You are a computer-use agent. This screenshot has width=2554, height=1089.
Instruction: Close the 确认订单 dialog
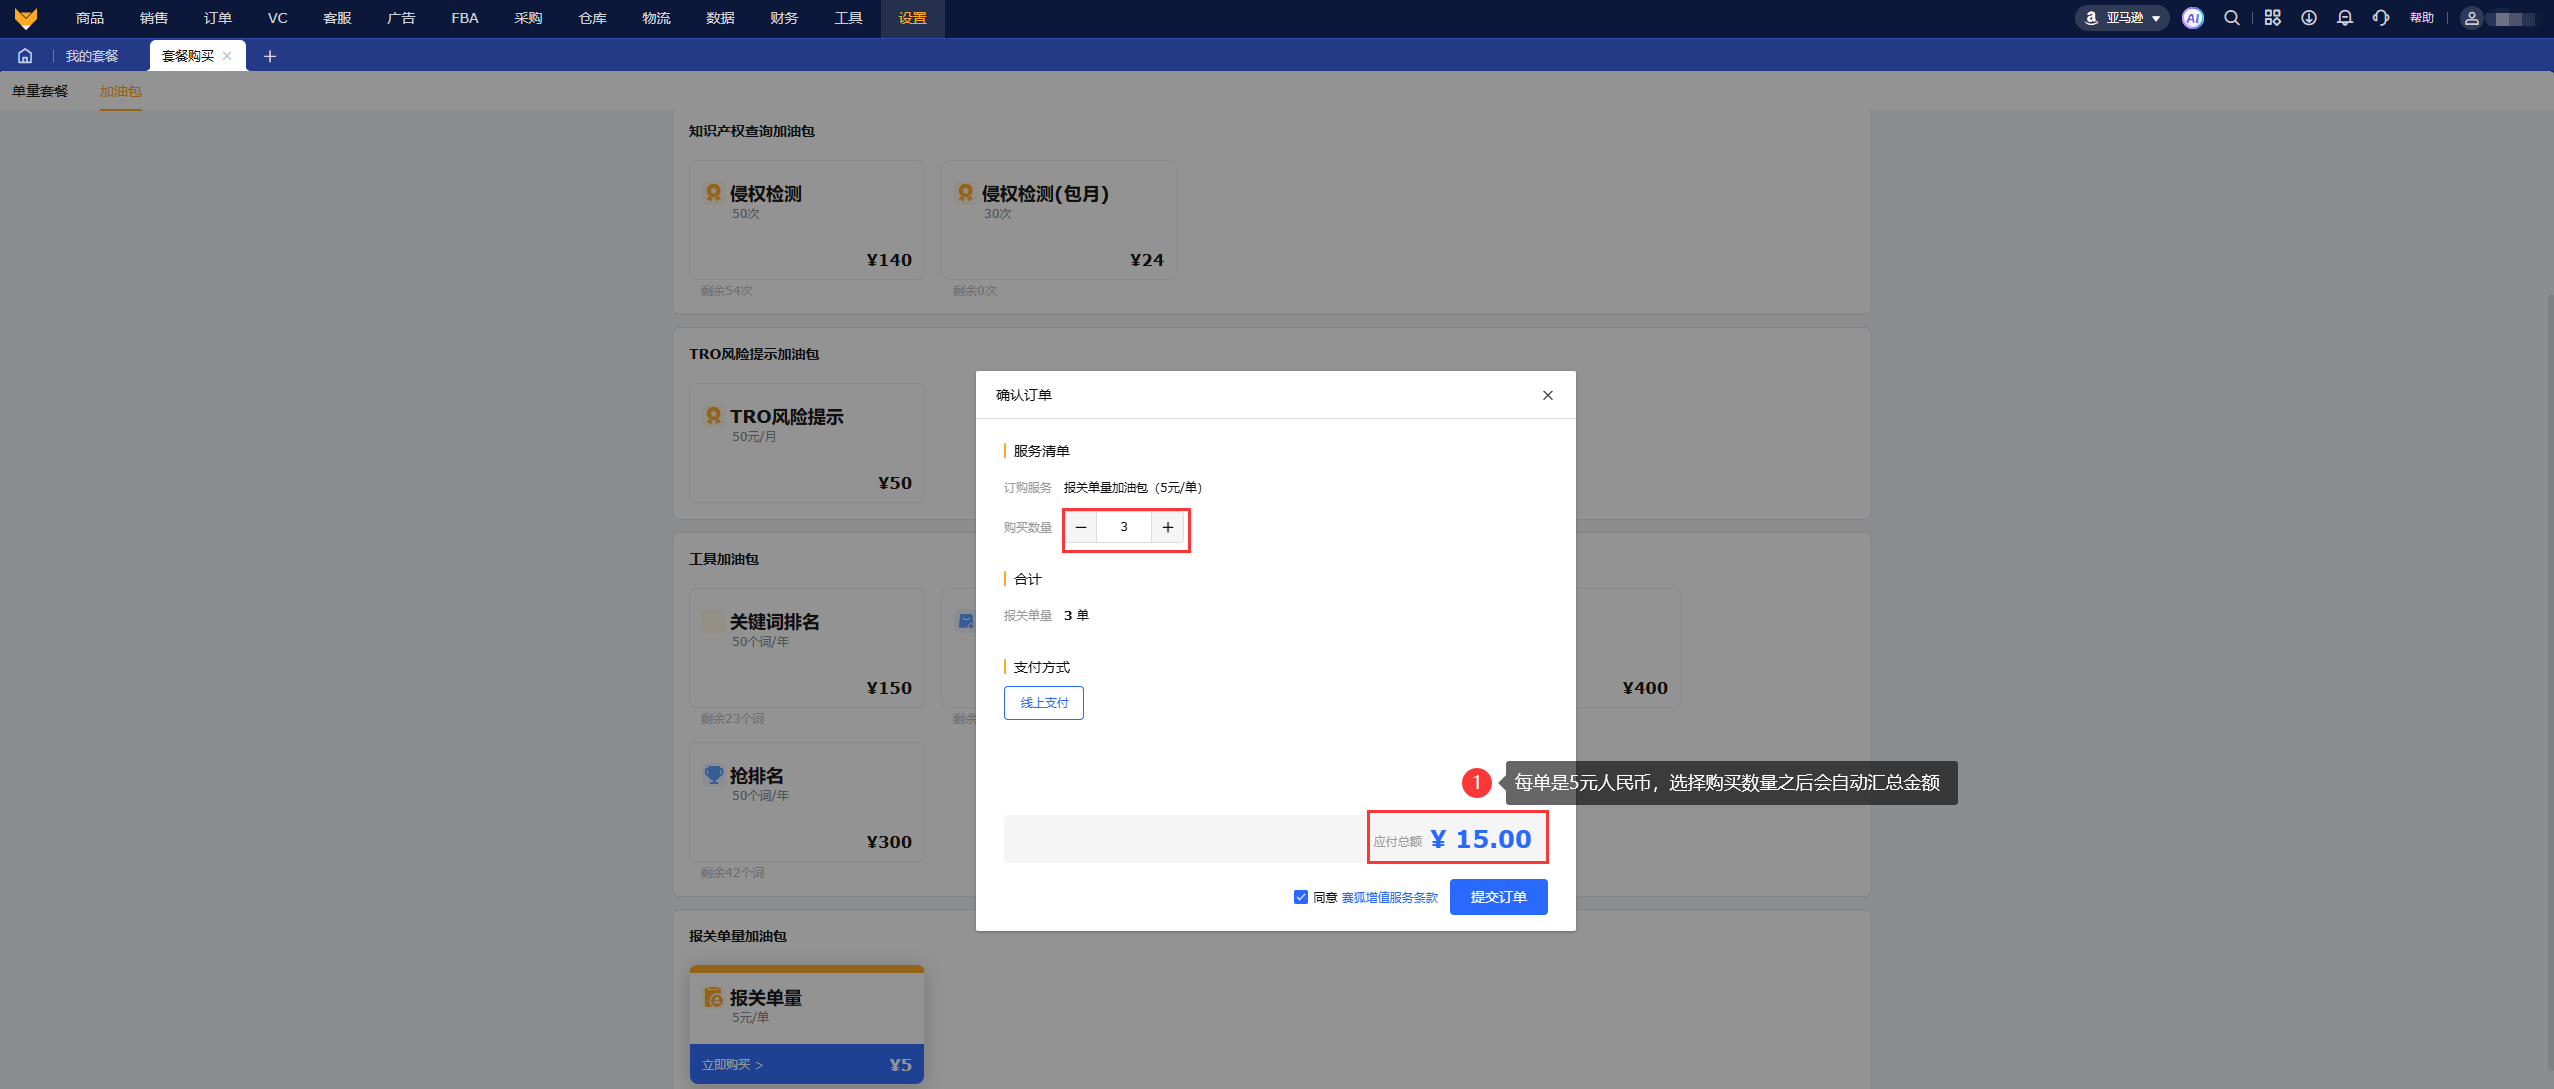pyautogui.click(x=1547, y=395)
